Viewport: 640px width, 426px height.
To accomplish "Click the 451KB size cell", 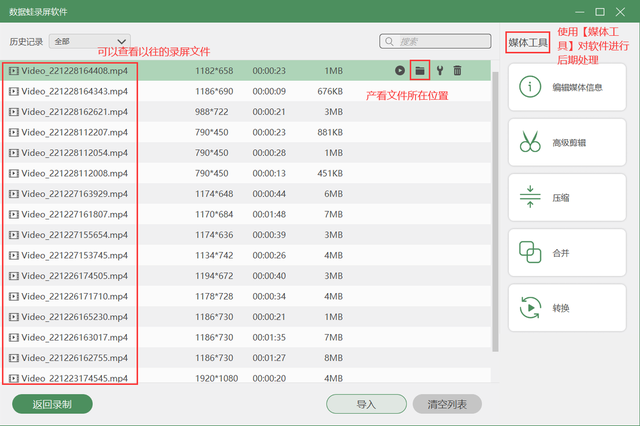I will pos(330,173).
